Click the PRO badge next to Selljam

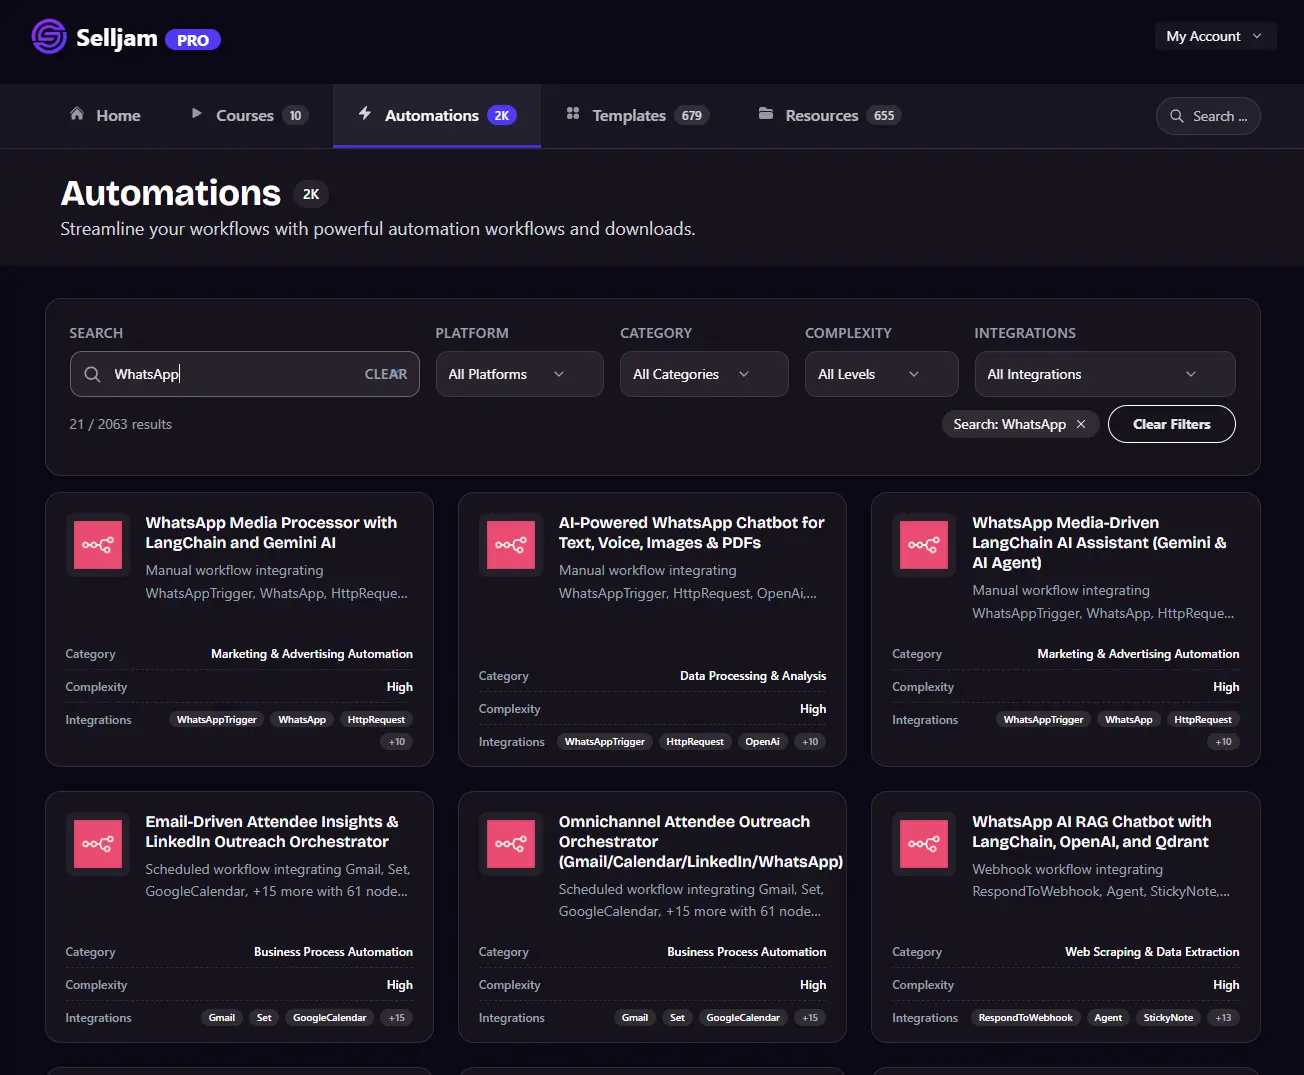point(193,40)
